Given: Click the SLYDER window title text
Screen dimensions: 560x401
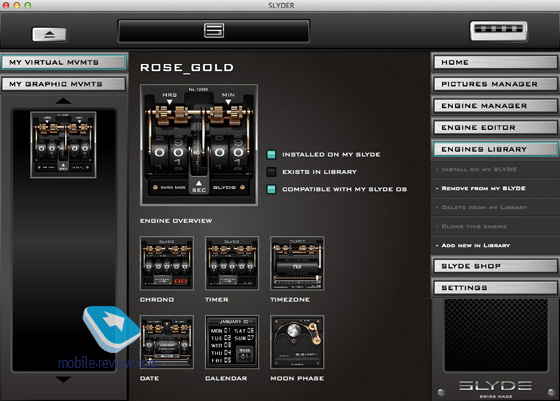Looking at the screenshot, I should click(x=281, y=5).
